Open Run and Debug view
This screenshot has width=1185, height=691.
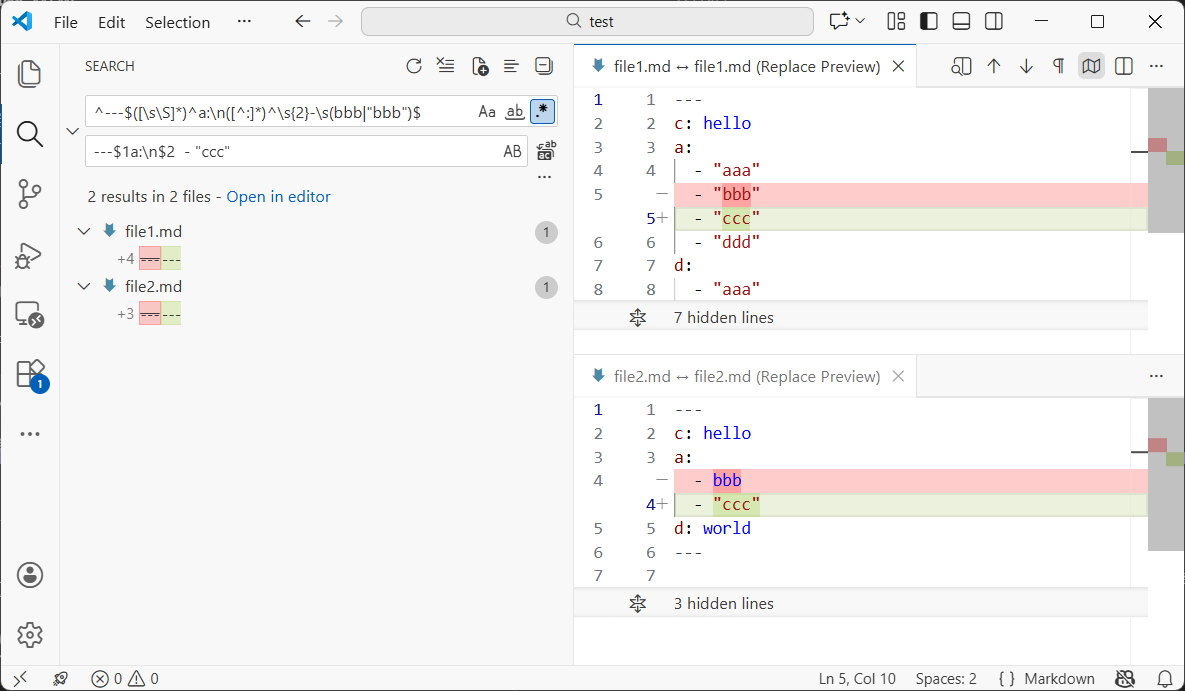coord(30,255)
